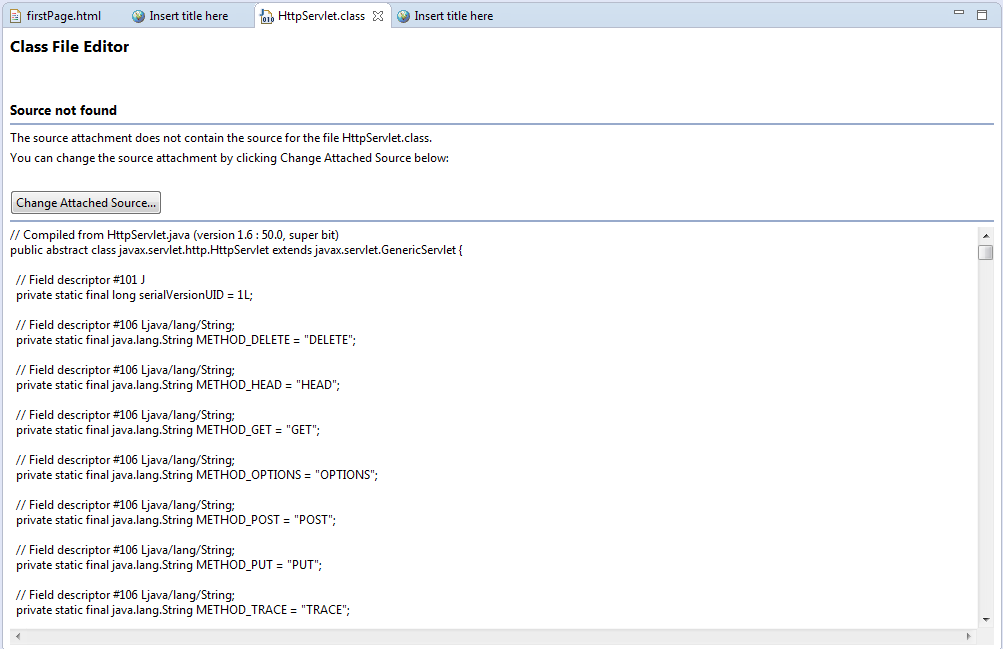
Task: Switch to the firstPage.html tab
Action: click(60, 15)
